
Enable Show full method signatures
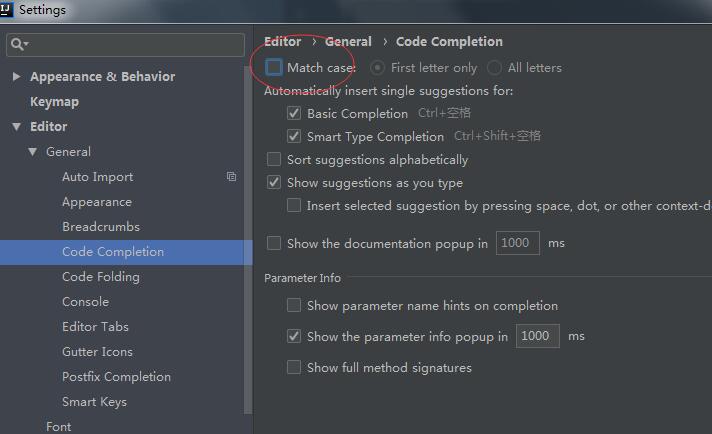(x=294, y=368)
